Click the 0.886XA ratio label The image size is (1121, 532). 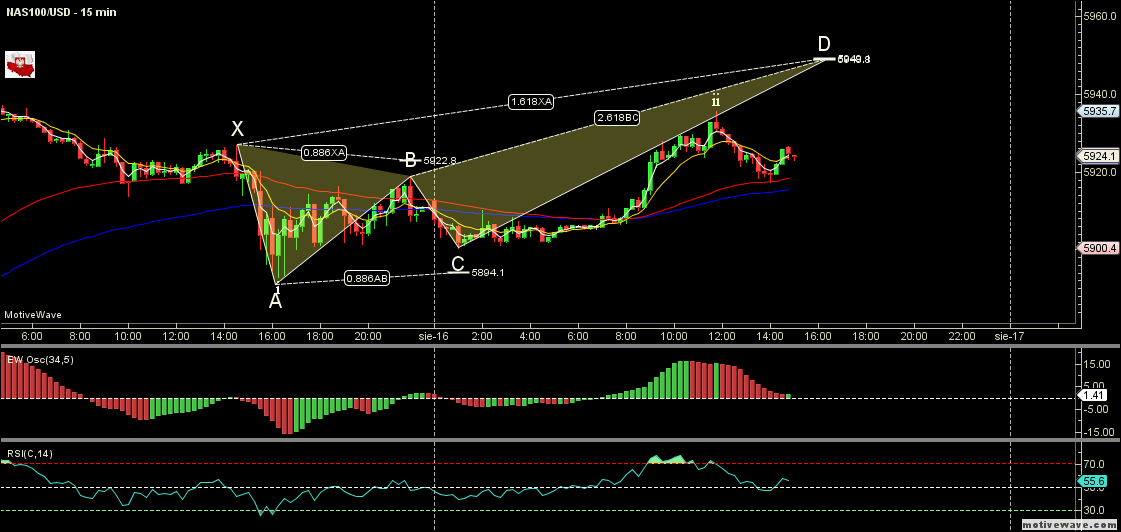click(x=324, y=152)
